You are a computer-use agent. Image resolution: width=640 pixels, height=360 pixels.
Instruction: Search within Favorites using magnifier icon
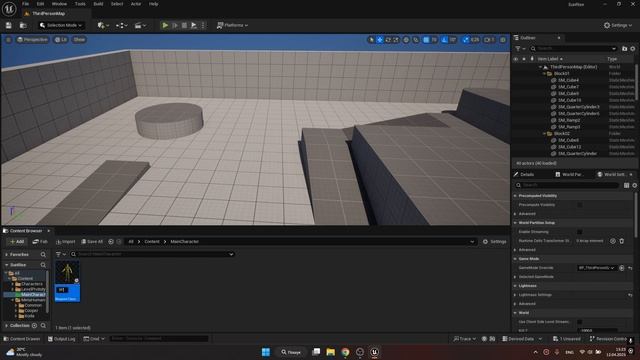[x=43, y=254]
